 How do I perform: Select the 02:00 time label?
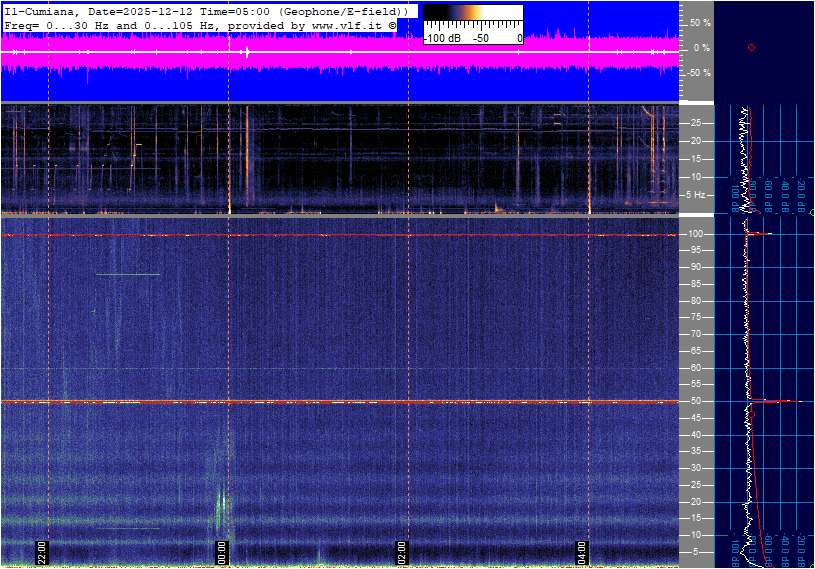(x=403, y=553)
